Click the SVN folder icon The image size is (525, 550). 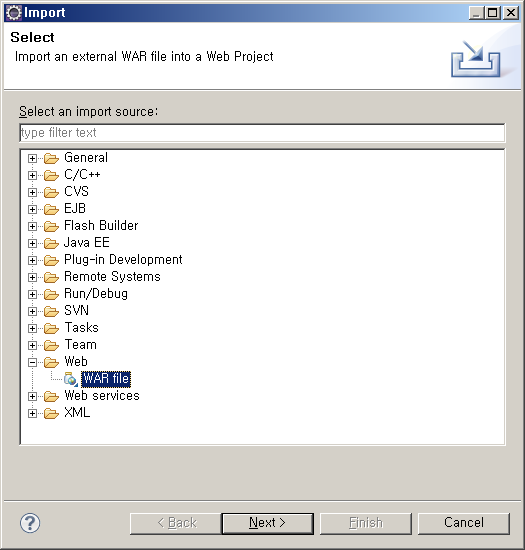(52, 311)
